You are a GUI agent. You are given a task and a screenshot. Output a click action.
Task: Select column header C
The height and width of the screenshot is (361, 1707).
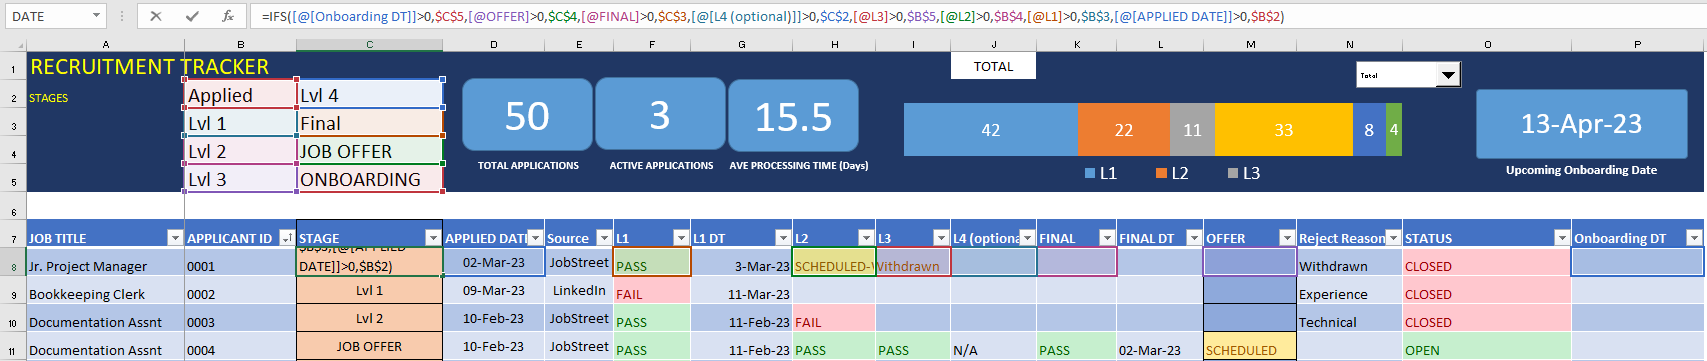pyautogui.click(x=369, y=44)
